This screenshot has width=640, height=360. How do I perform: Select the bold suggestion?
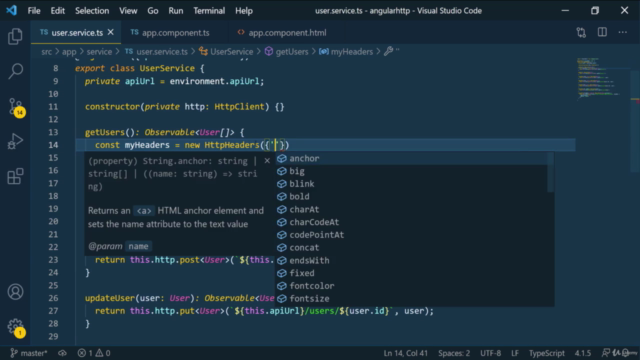(411, 196)
